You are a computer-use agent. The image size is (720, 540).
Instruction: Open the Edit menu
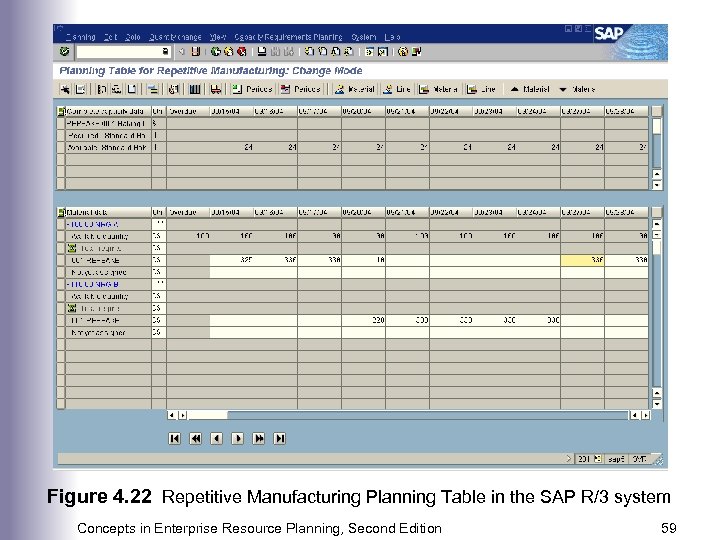pyautogui.click(x=110, y=37)
